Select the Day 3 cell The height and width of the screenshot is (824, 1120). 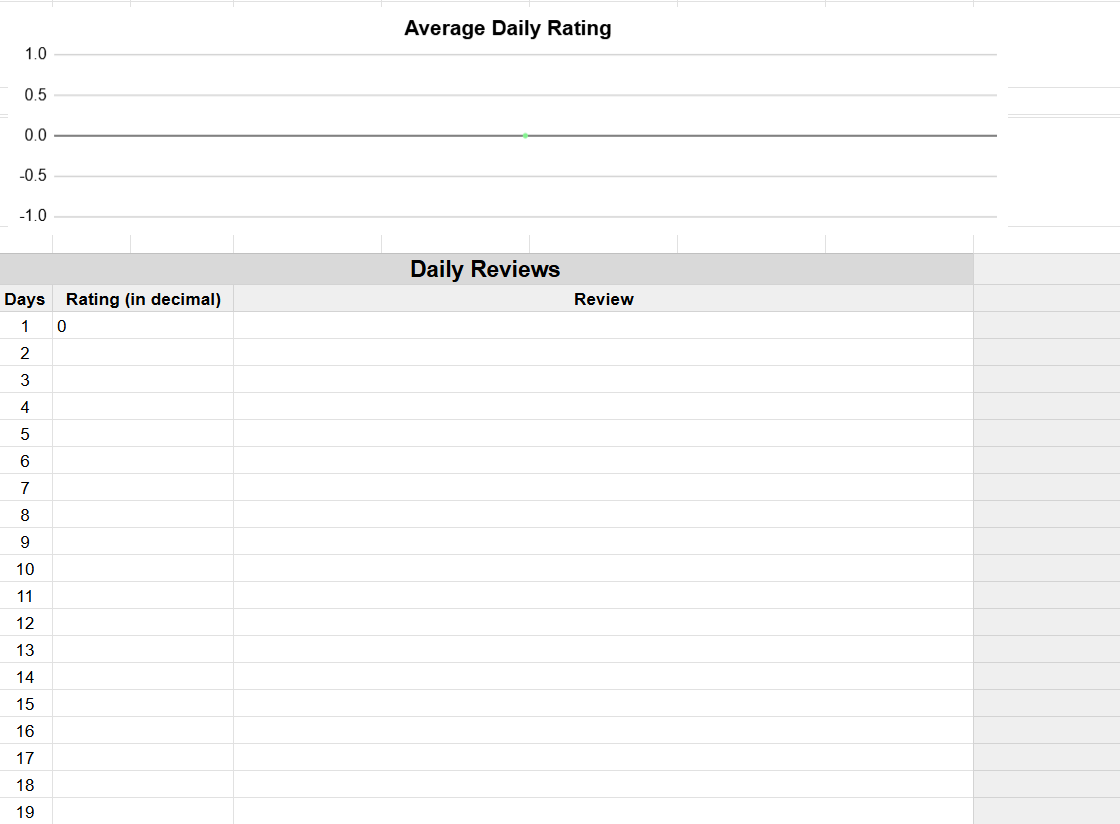click(x=26, y=380)
